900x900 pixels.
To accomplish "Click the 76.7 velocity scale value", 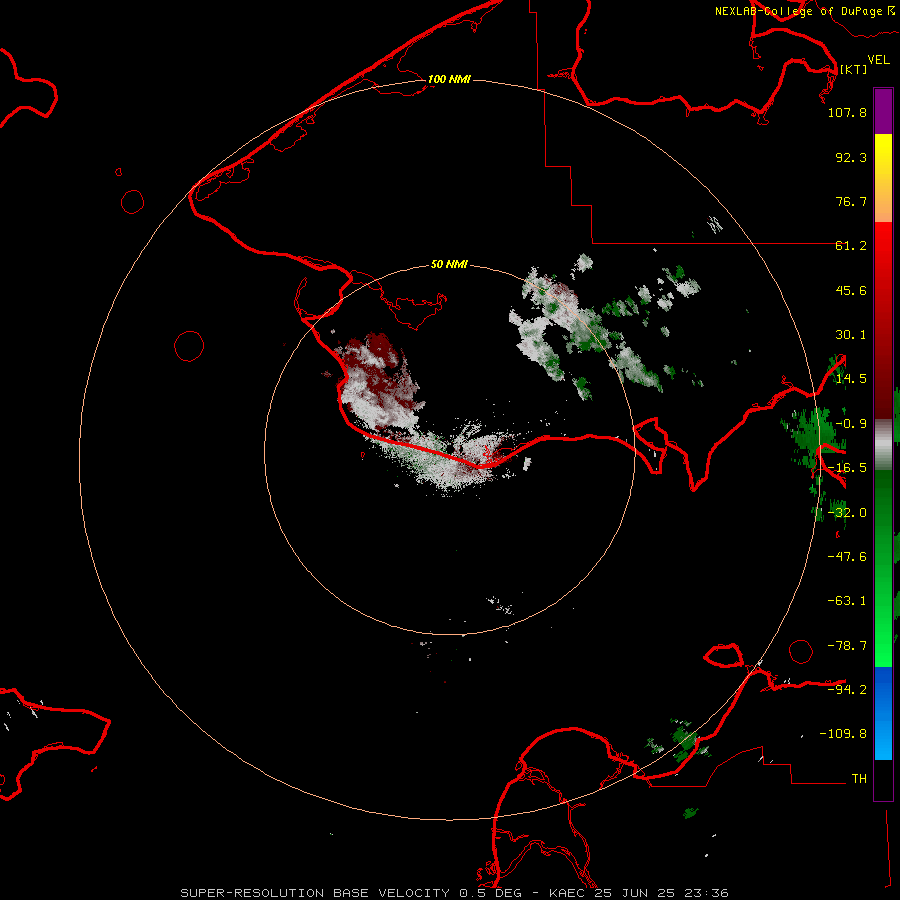I will click(851, 201).
